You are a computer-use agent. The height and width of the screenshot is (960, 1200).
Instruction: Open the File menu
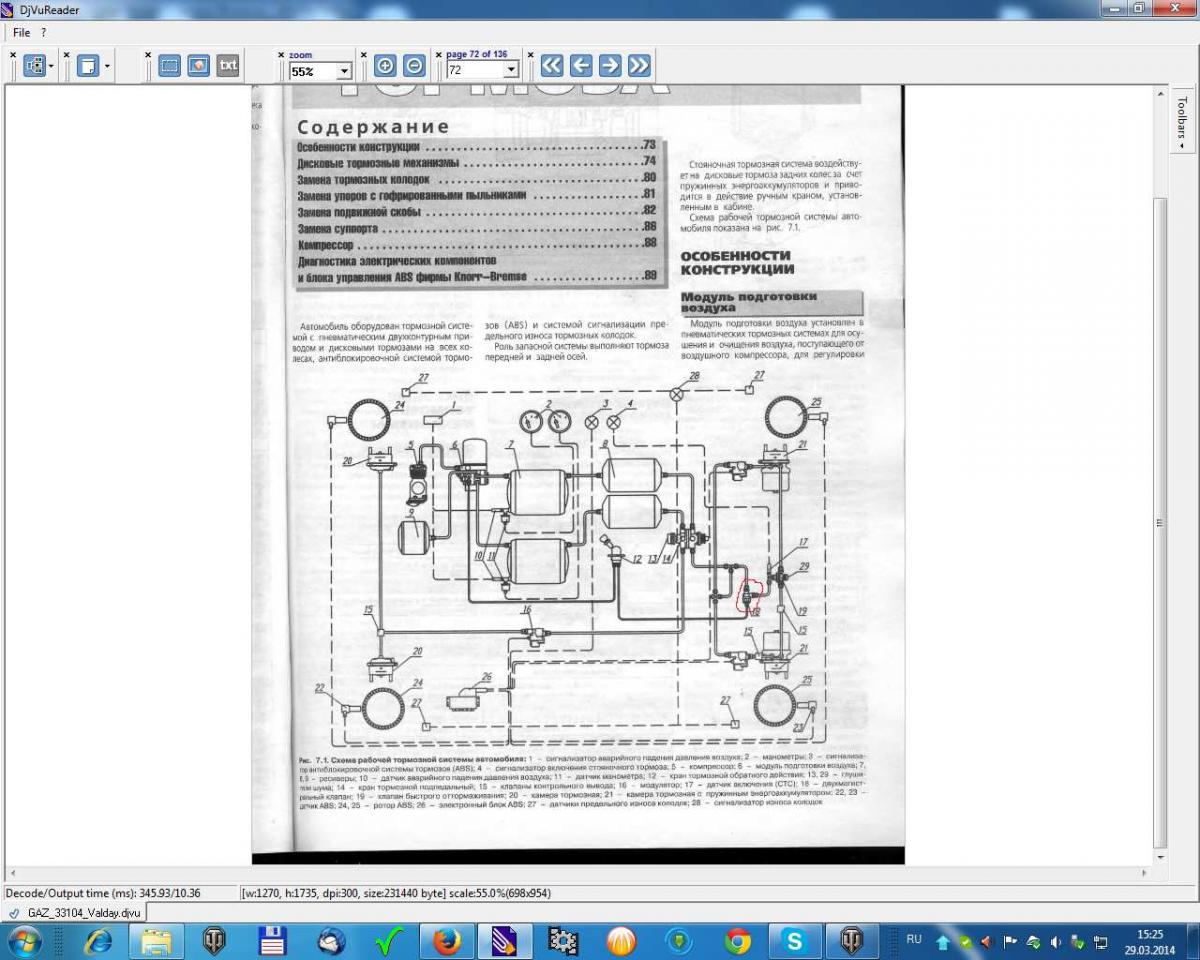tap(21, 32)
